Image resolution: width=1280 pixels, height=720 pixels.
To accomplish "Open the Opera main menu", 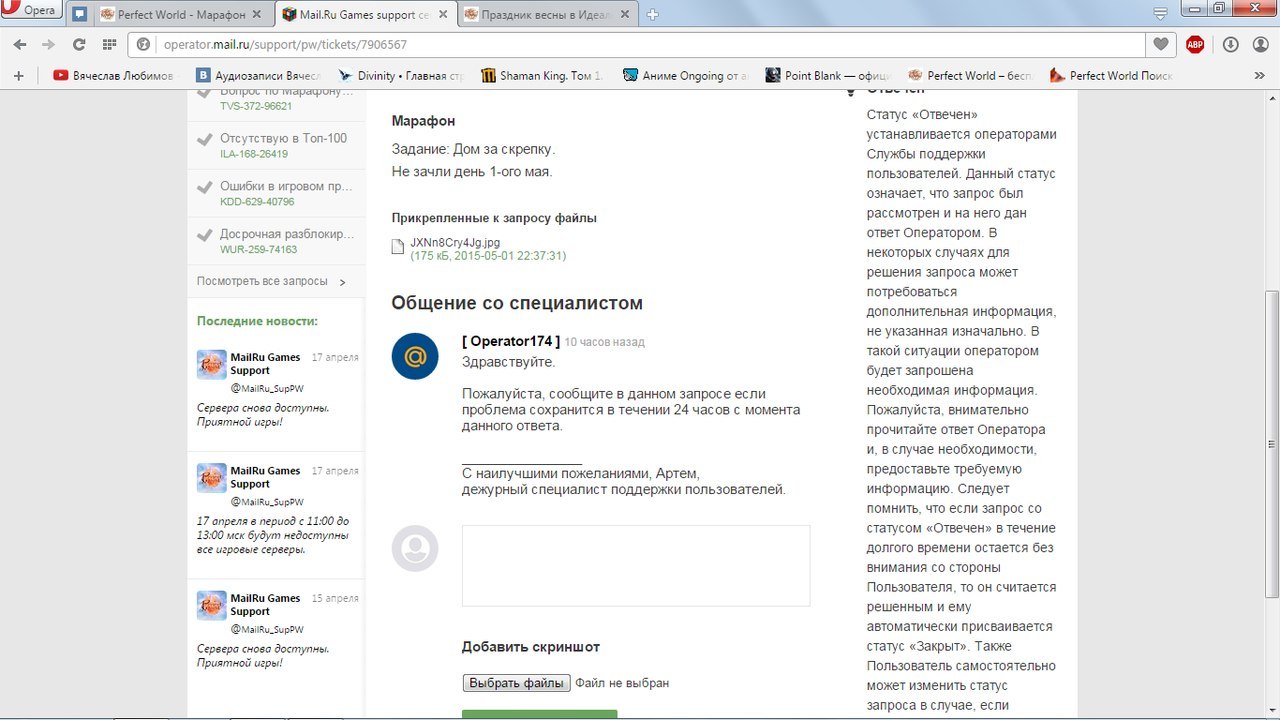I will click(x=30, y=11).
